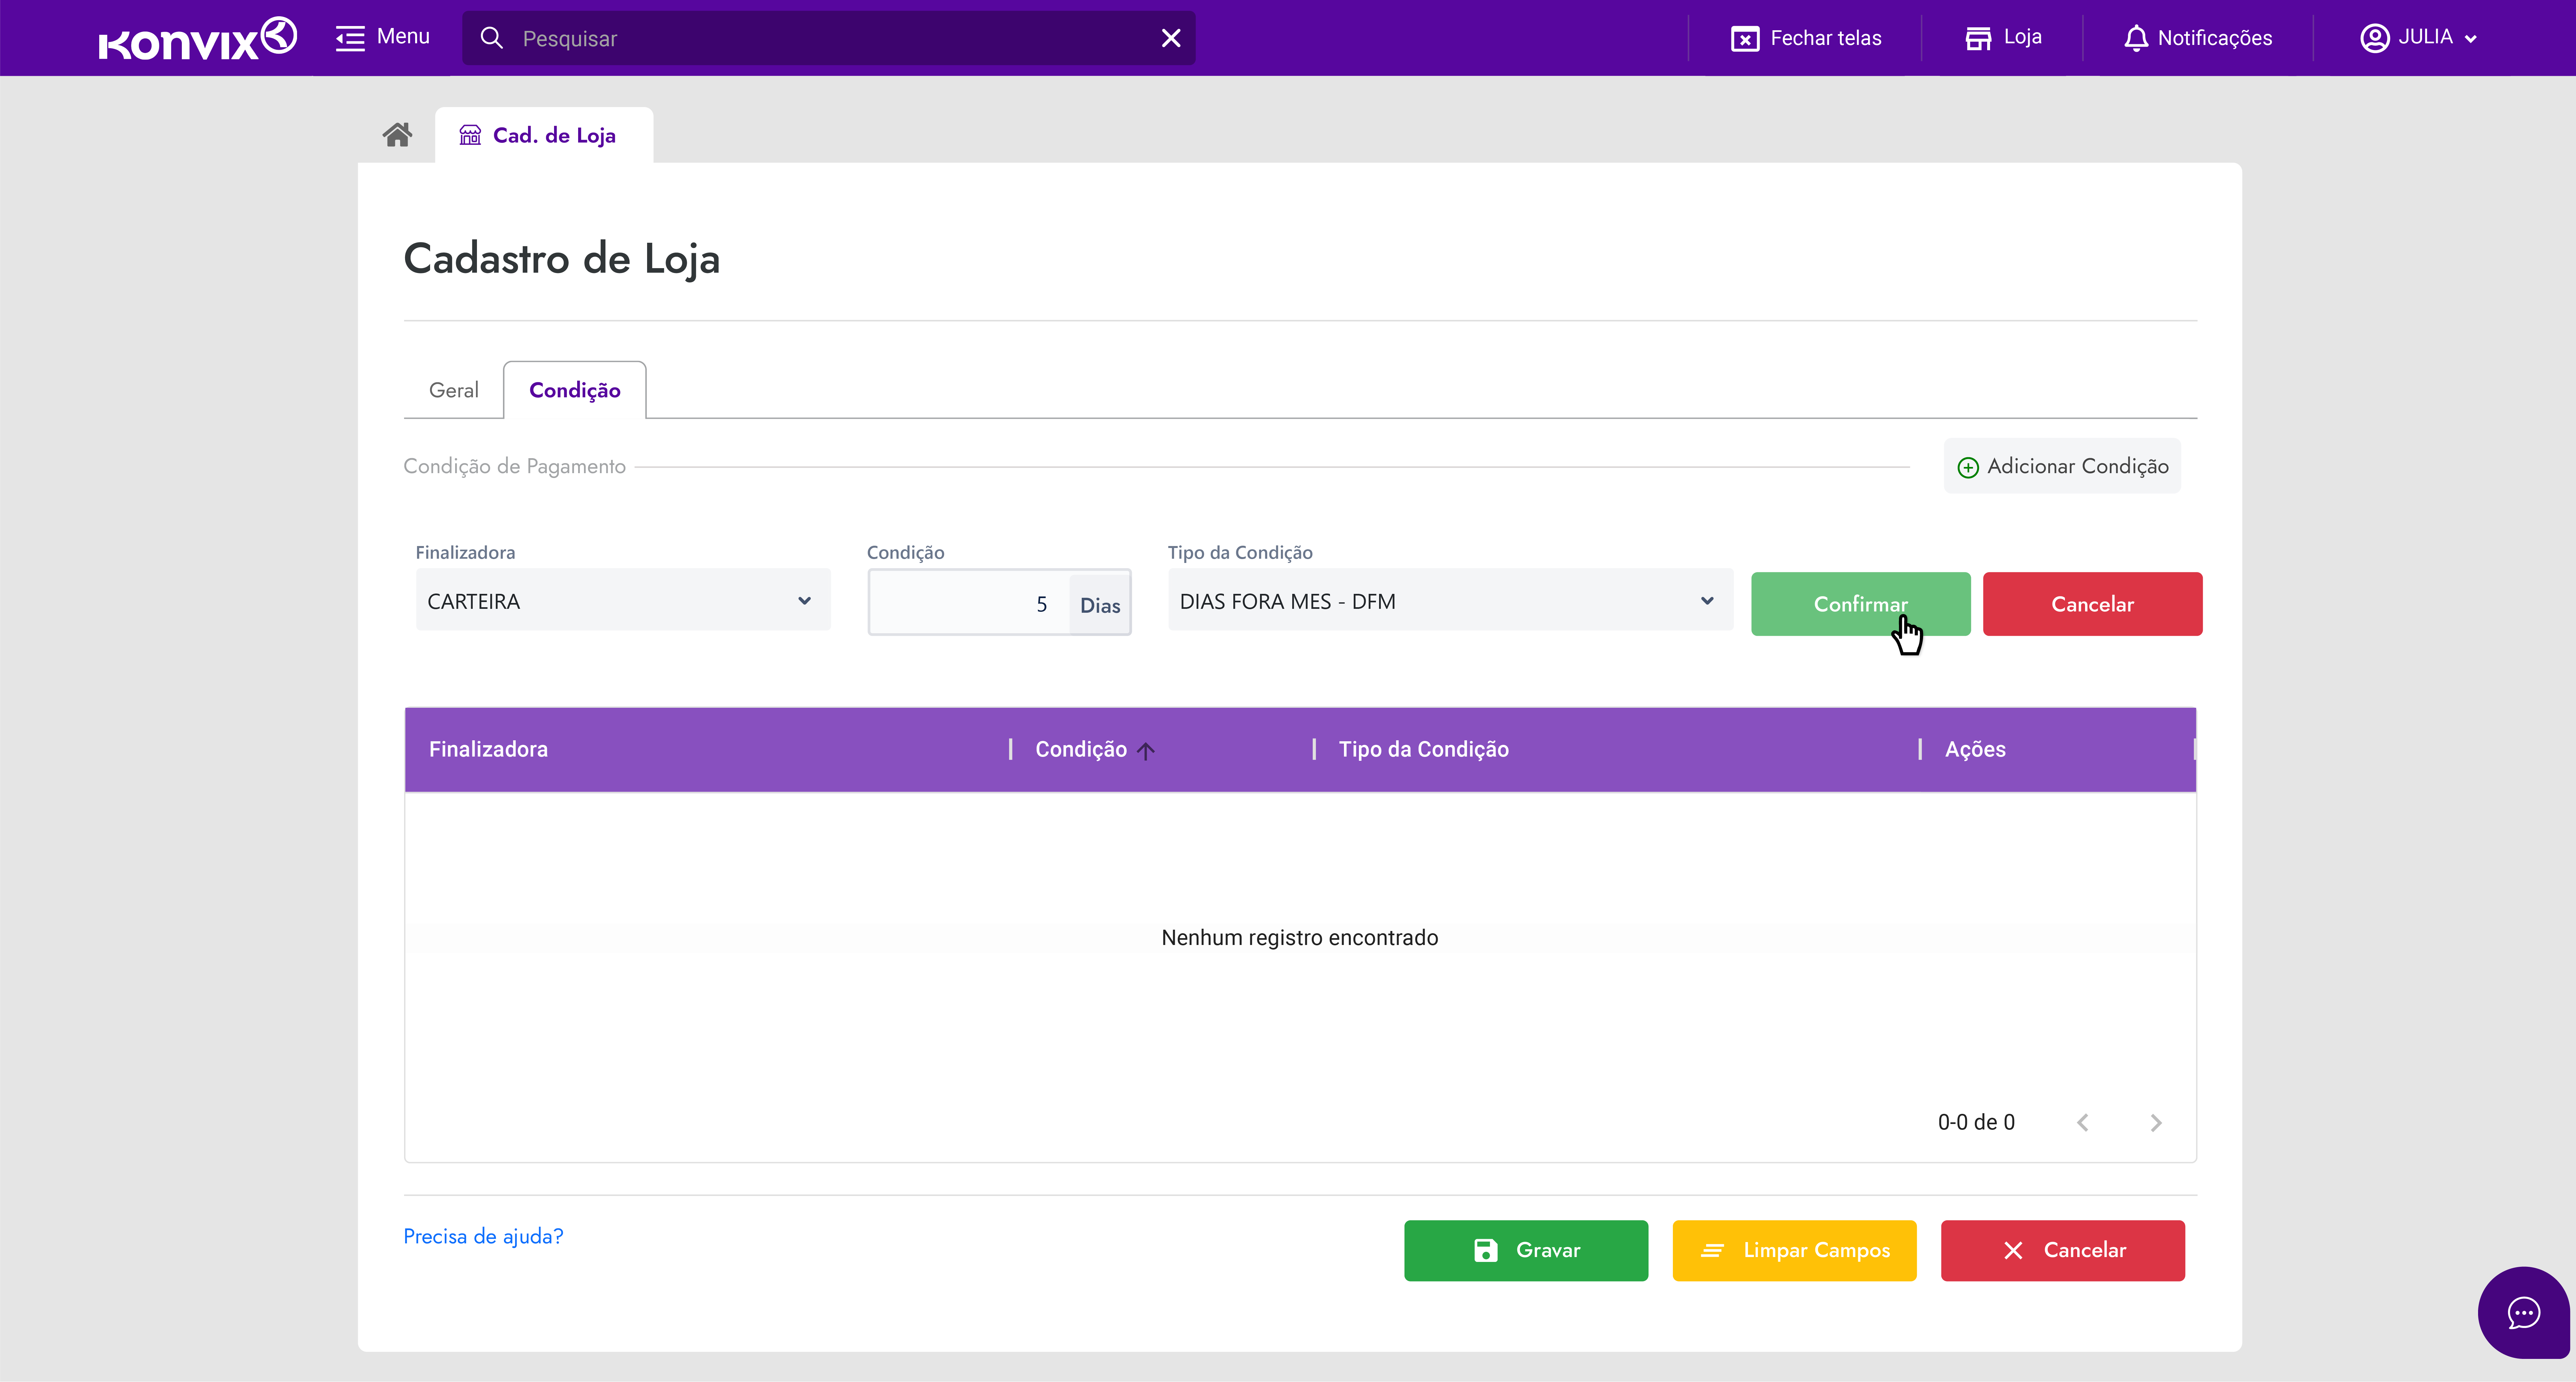
Task: Open the Menu hamburger icon
Action: click(x=350, y=38)
